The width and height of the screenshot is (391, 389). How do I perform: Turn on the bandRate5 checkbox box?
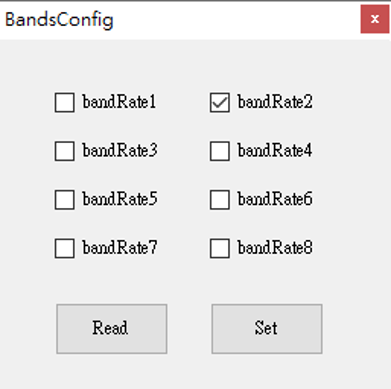tap(65, 200)
